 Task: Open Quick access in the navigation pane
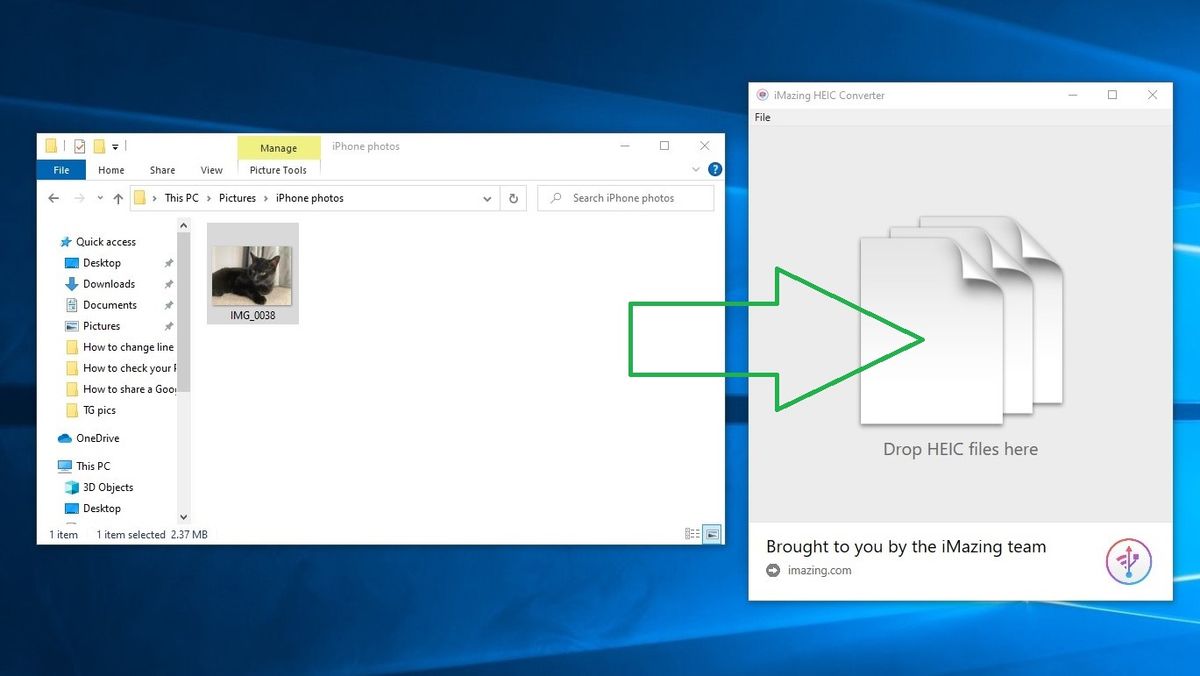pos(103,241)
